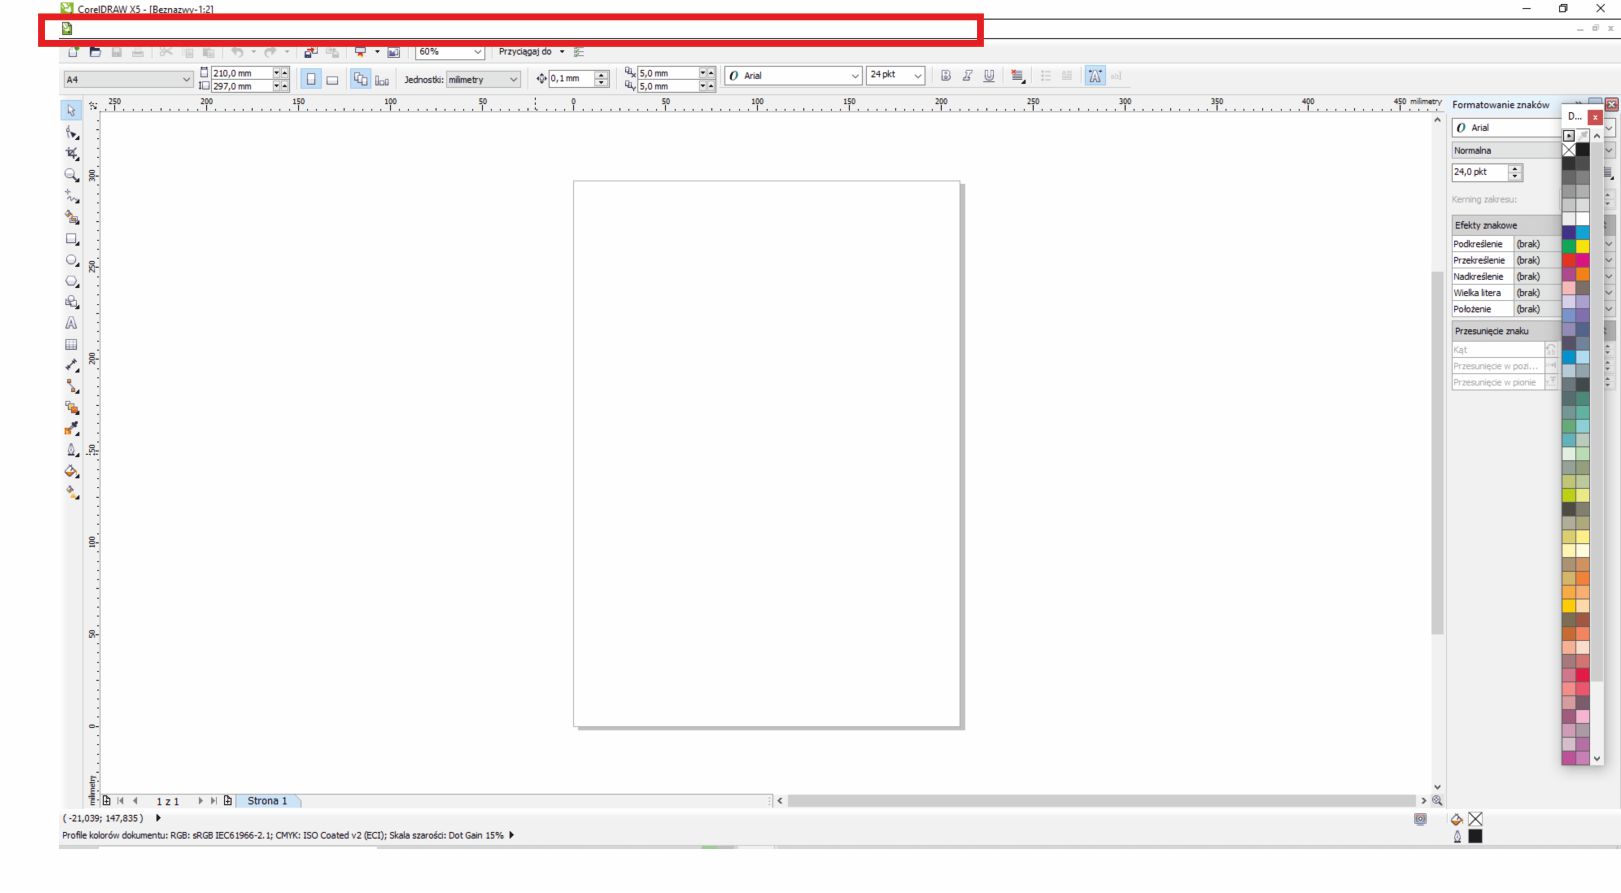This screenshot has width=1621, height=893.
Task: Pick the yellow swatch in the color palette
Action: click(x=1582, y=247)
